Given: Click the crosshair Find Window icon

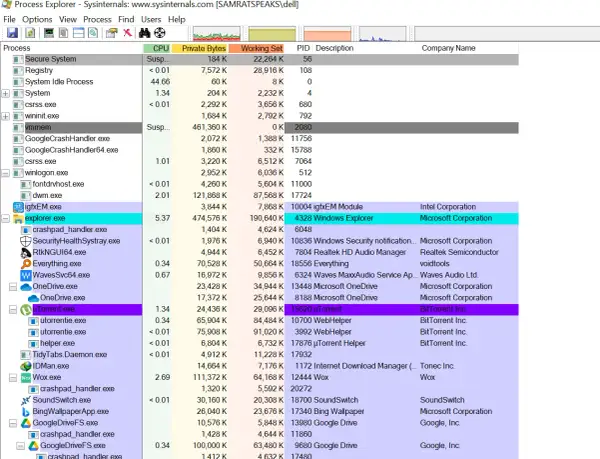Looking at the screenshot, I should (160, 33).
